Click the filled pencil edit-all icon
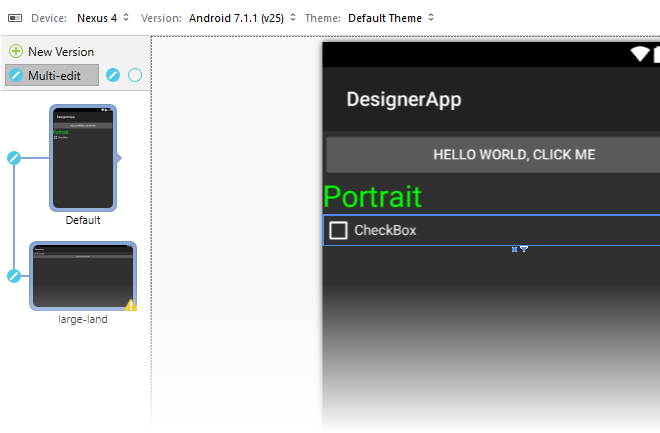 (x=113, y=75)
